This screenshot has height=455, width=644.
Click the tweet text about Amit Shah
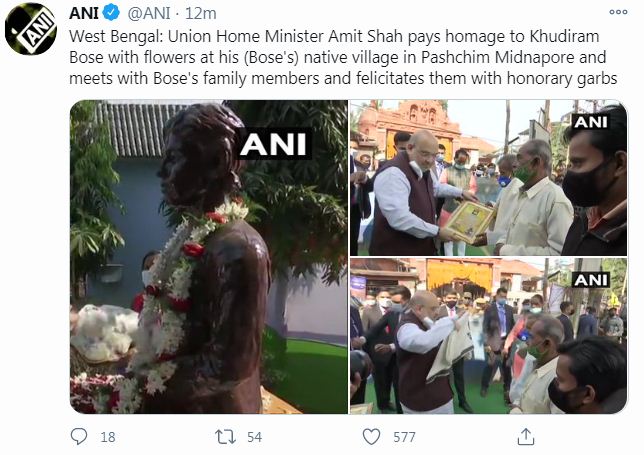(343, 57)
